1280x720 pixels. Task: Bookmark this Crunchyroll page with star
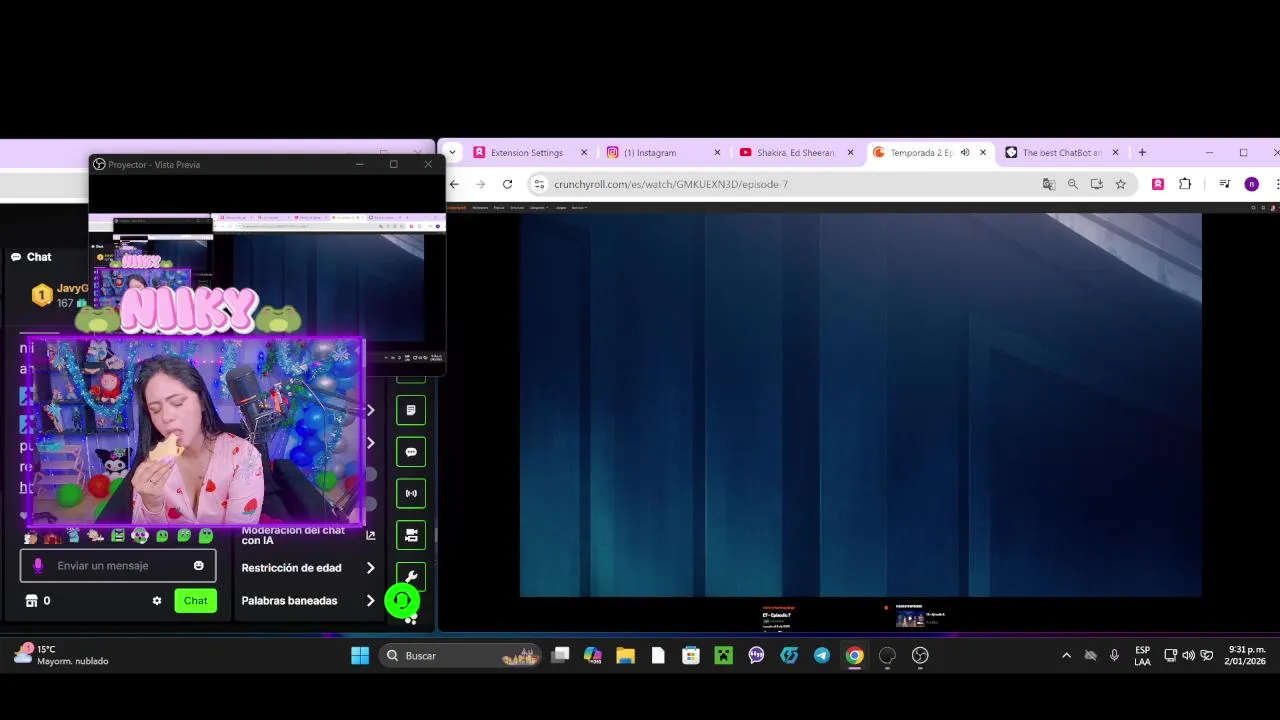click(1121, 184)
